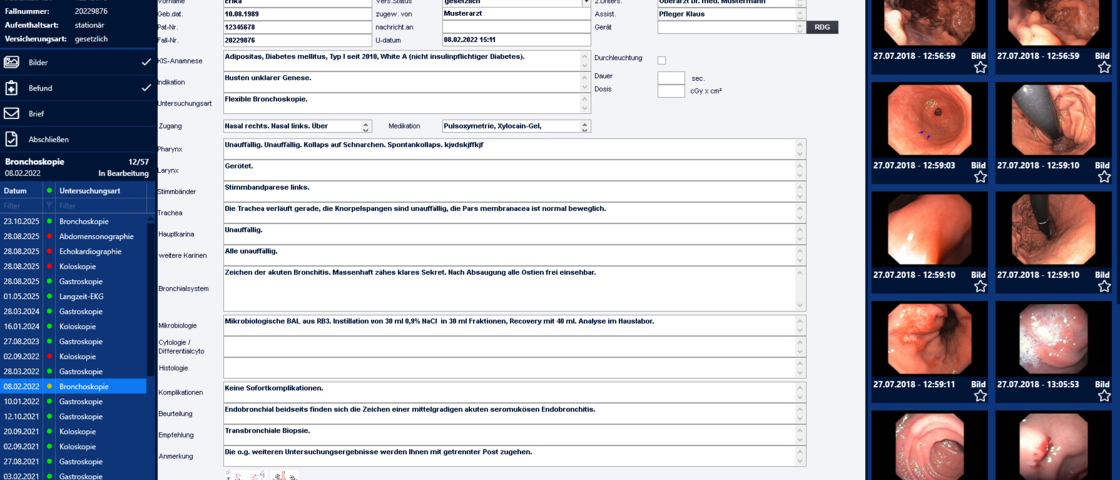Star the image timestamped 12:59:03

(980, 177)
